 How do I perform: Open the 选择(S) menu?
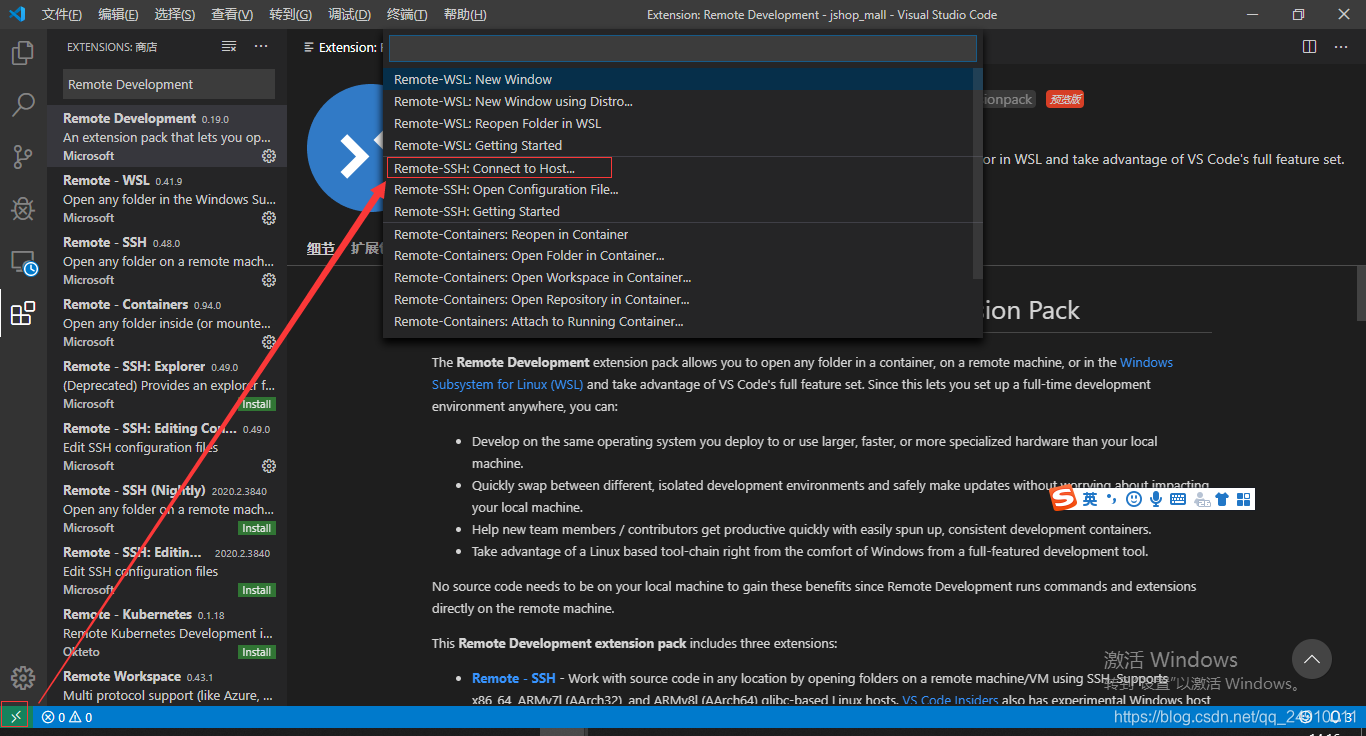175,15
